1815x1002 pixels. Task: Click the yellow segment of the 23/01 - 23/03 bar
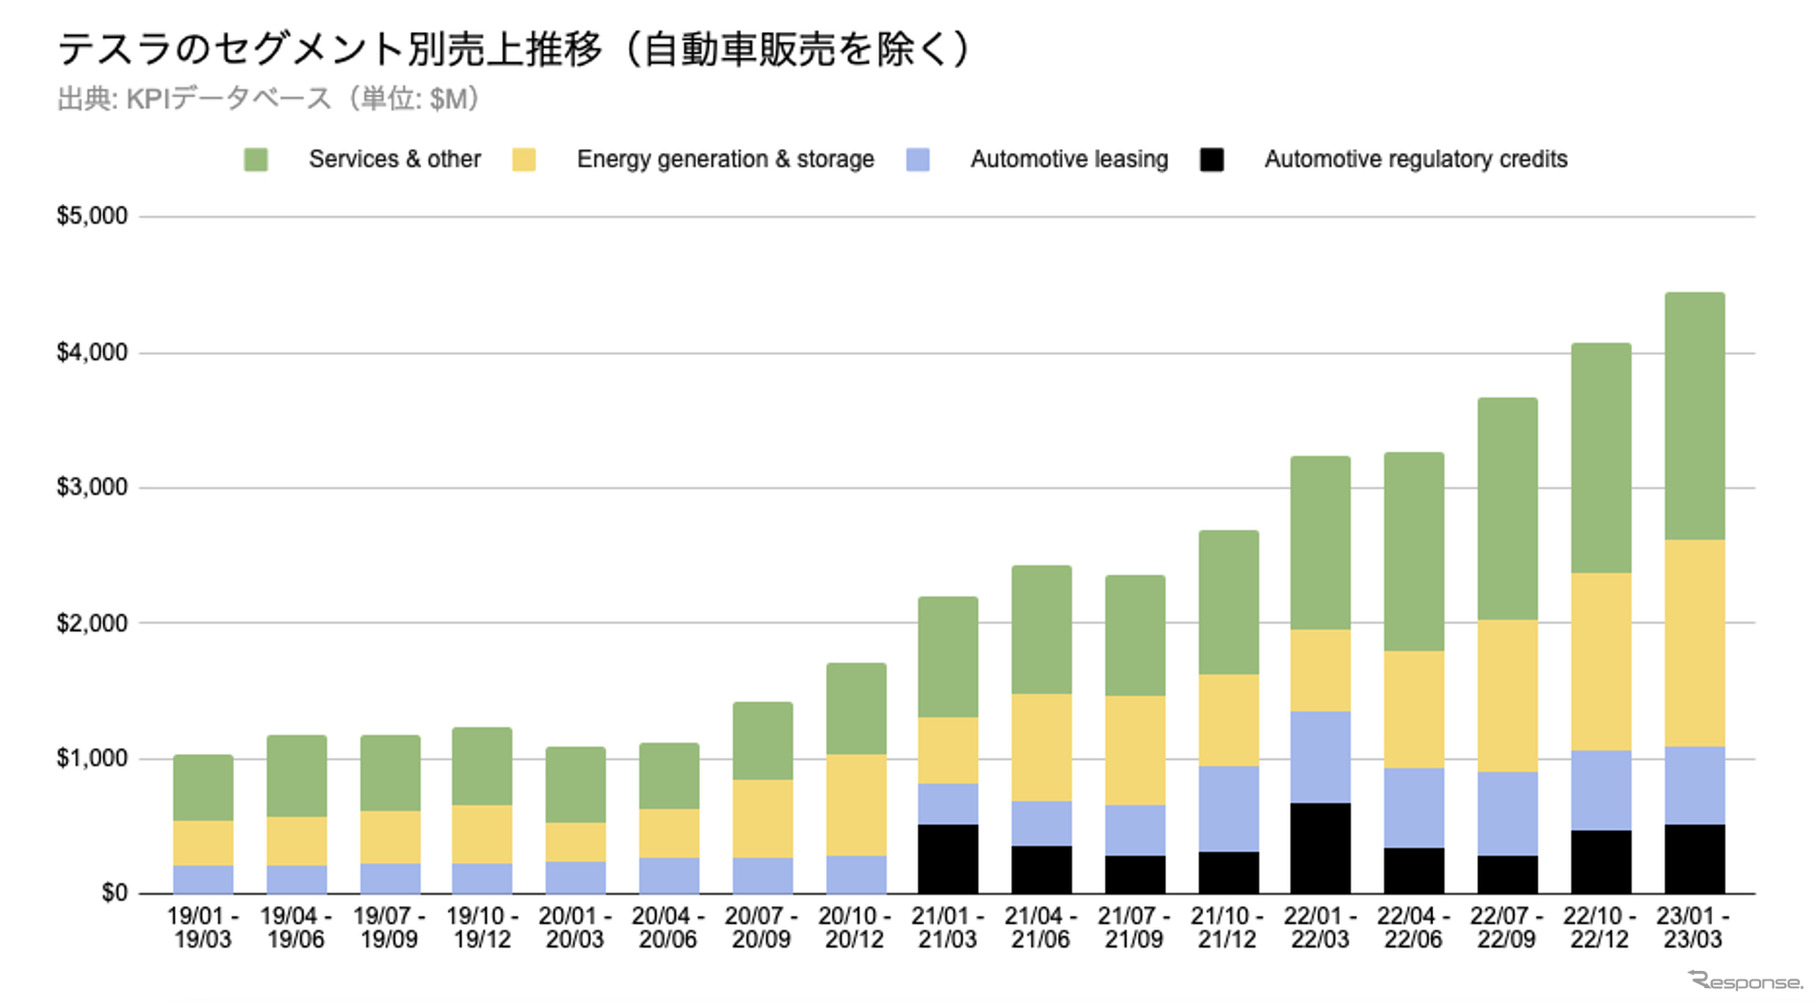[x=1694, y=643]
